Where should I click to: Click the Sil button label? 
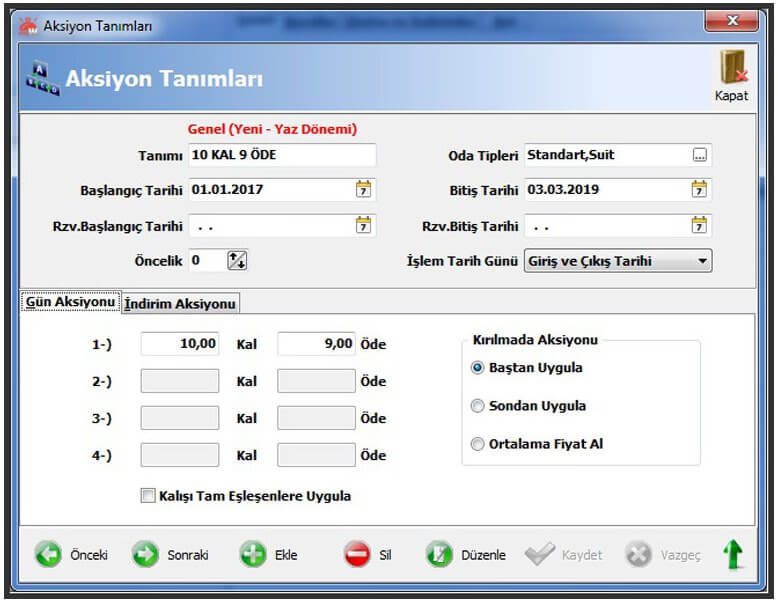pyautogui.click(x=386, y=555)
